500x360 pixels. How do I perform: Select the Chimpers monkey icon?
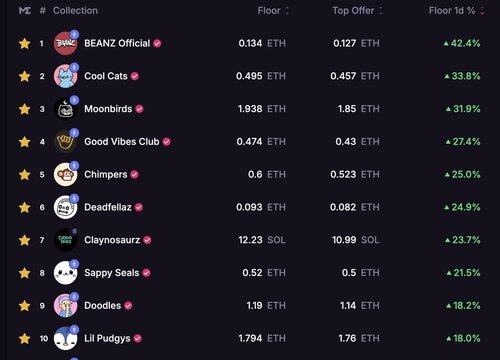(x=66, y=174)
